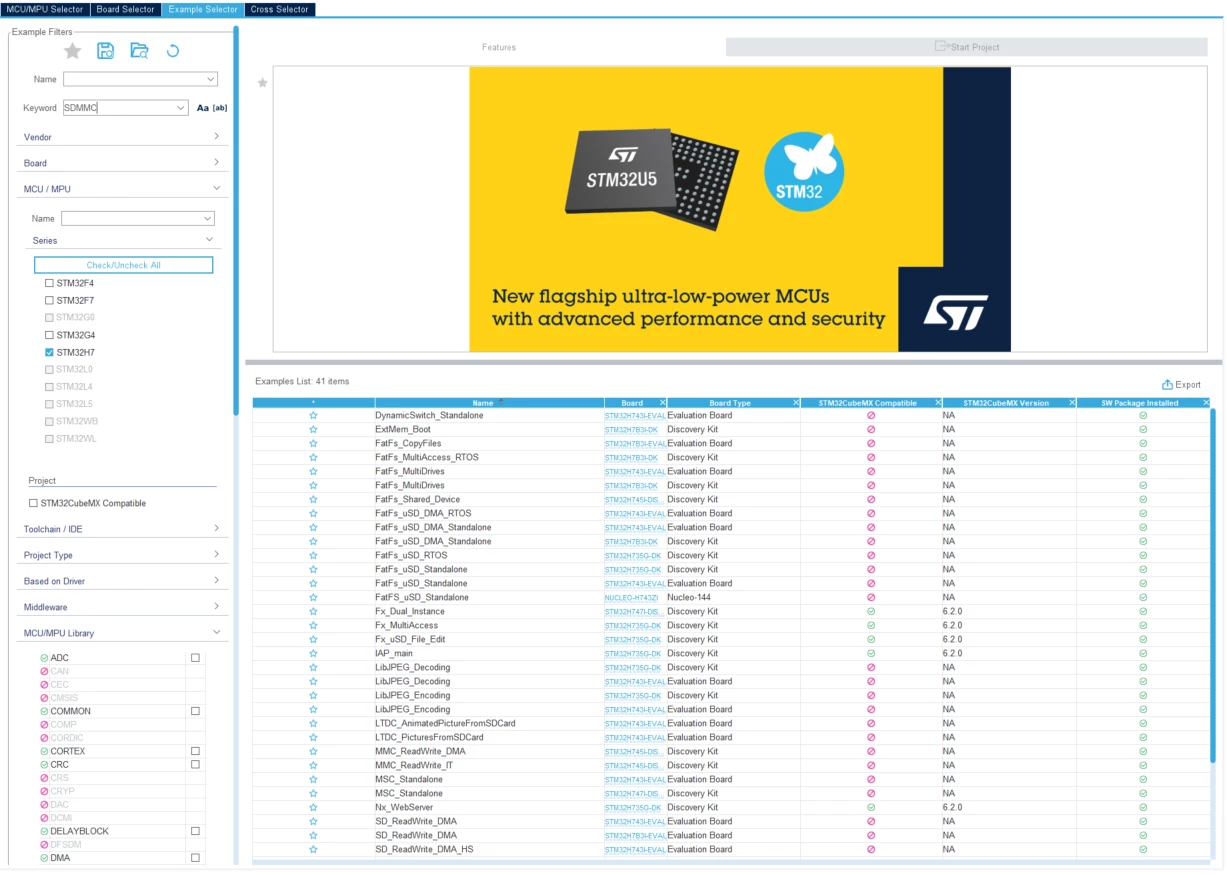1227x875 pixels.
Task: Click the load search folder icon
Action: click(139, 51)
